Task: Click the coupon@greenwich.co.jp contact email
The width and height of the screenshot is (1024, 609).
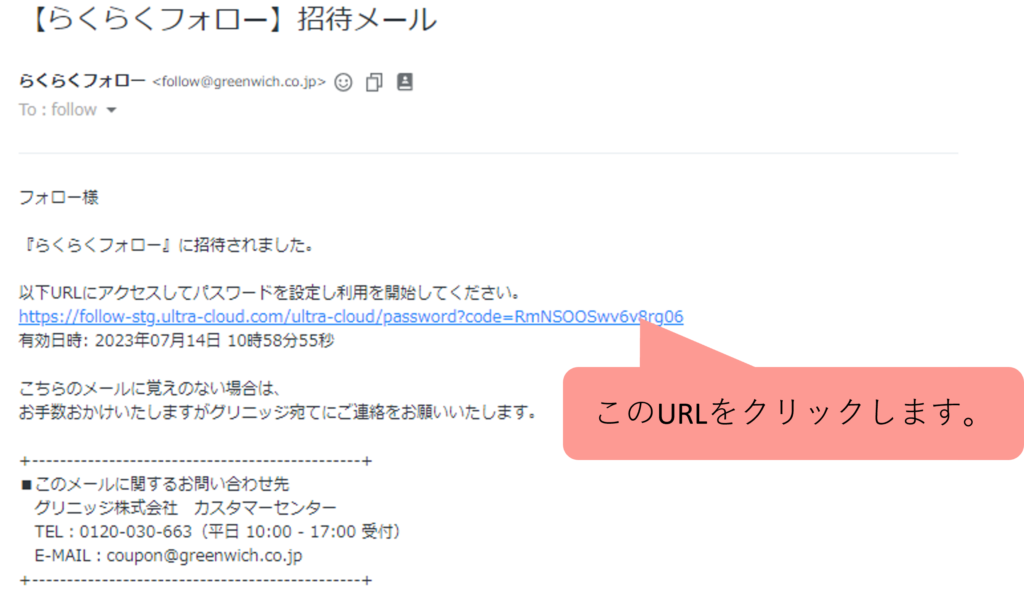Action: [204, 555]
